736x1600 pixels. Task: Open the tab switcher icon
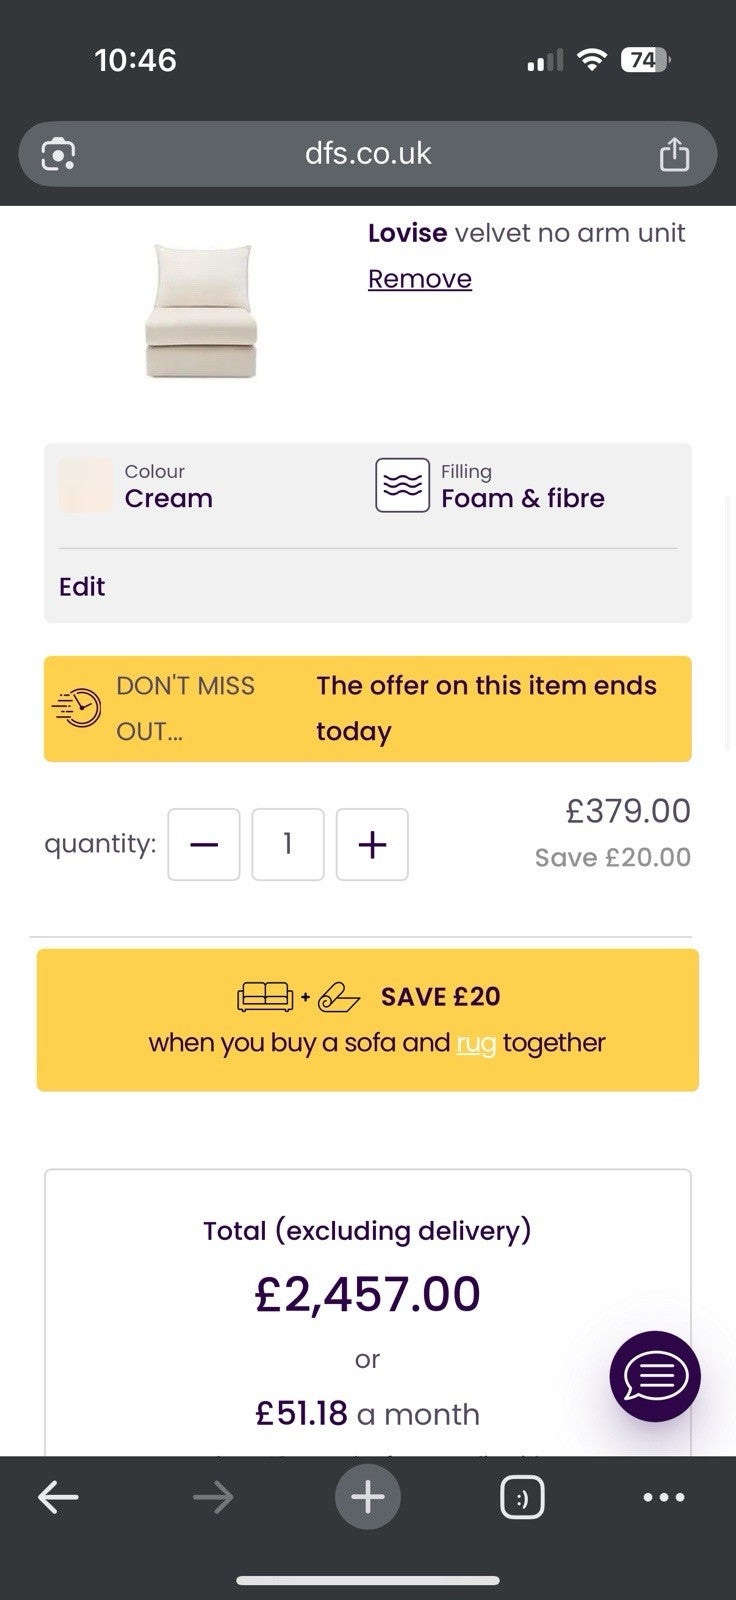[522, 1497]
